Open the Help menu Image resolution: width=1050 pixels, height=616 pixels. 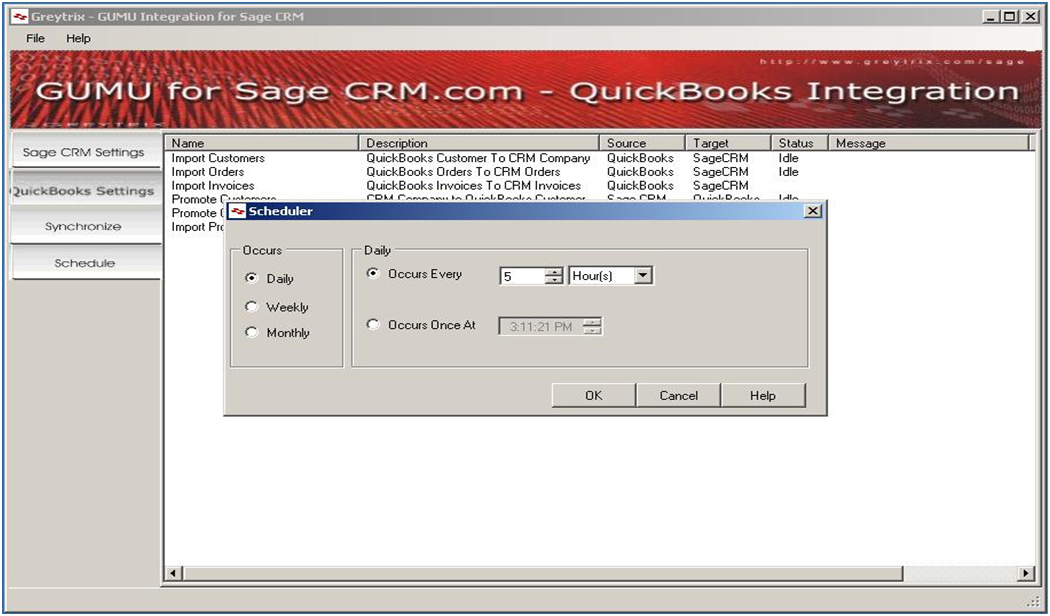[78, 38]
